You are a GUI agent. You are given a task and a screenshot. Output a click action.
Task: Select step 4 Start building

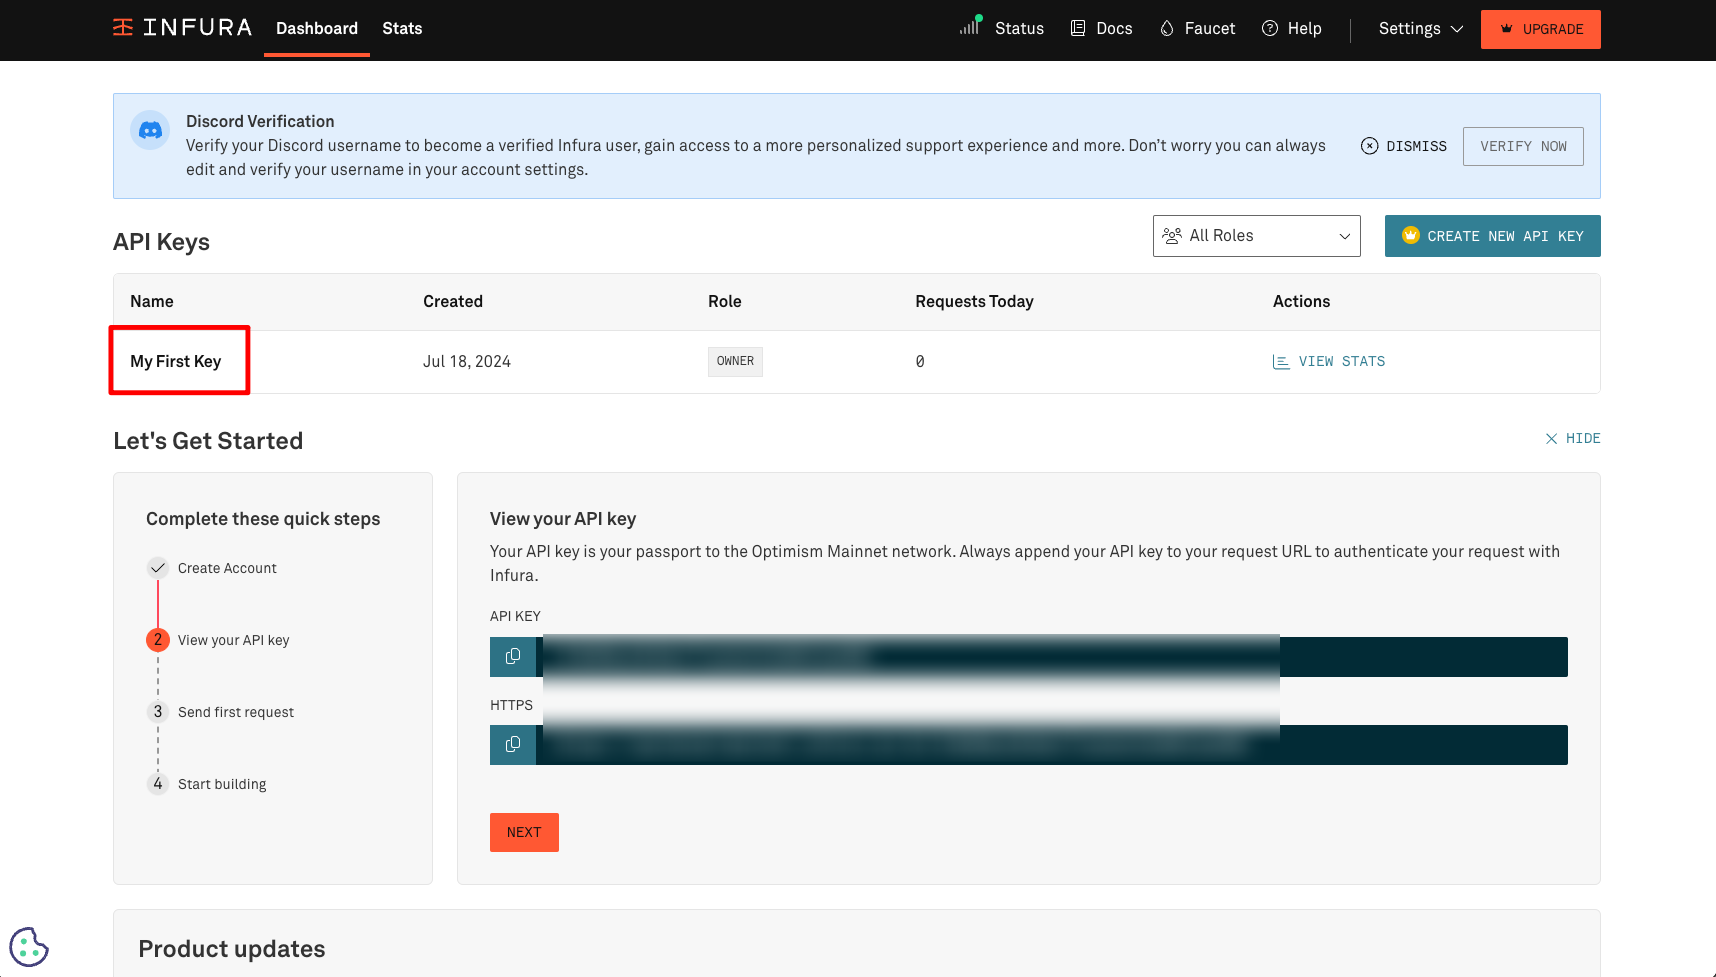click(x=207, y=784)
